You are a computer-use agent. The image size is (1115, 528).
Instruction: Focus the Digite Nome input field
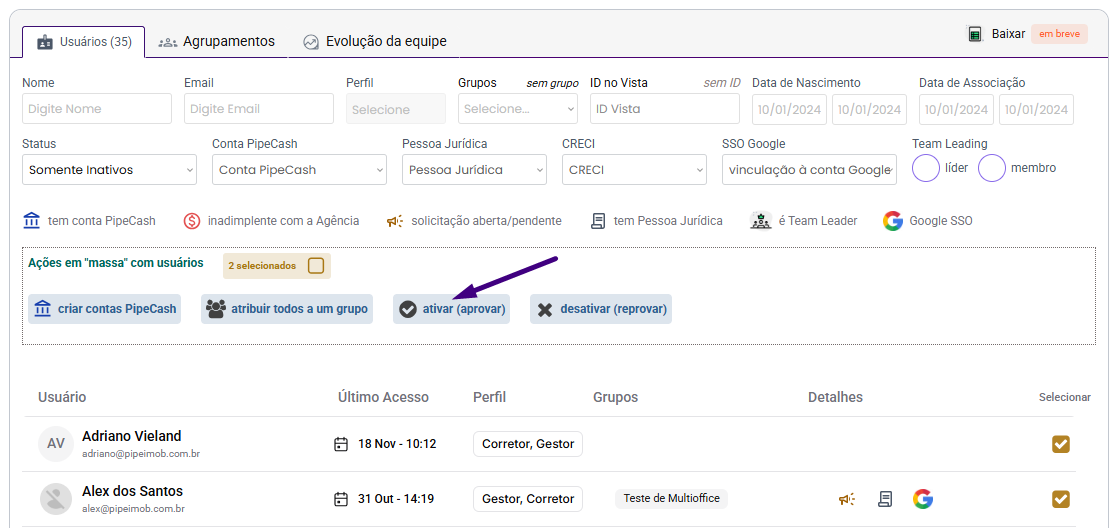point(97,109)
